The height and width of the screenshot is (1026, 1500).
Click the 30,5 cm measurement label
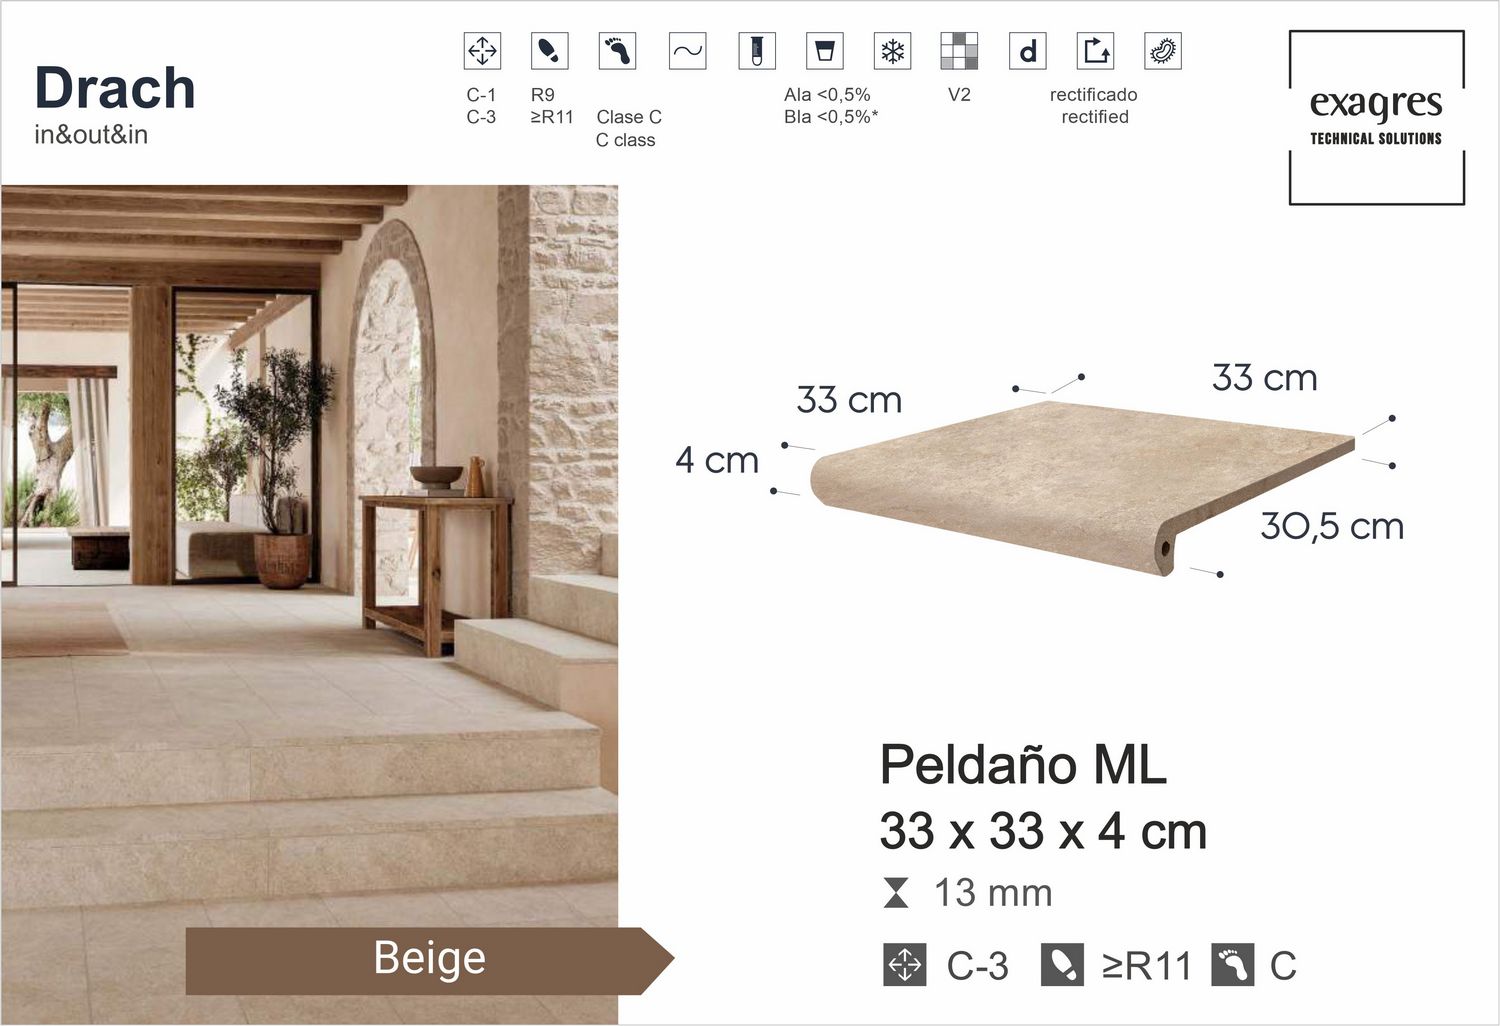pos(1332,526)
